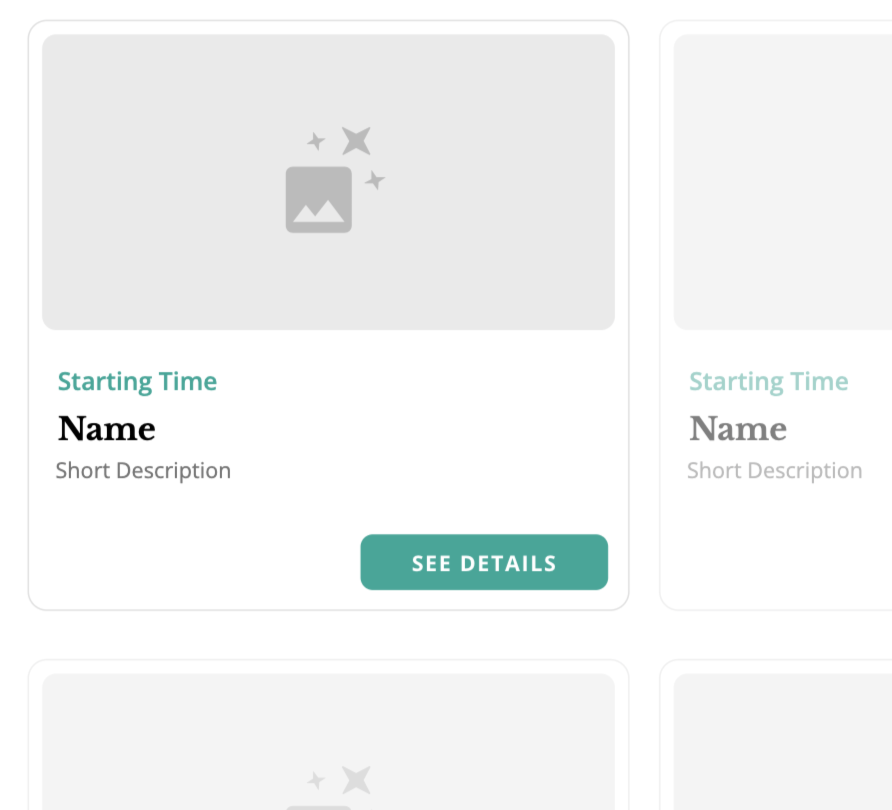Click the SEE DETAILS button

pyautogui.click(x=483, y=562)
